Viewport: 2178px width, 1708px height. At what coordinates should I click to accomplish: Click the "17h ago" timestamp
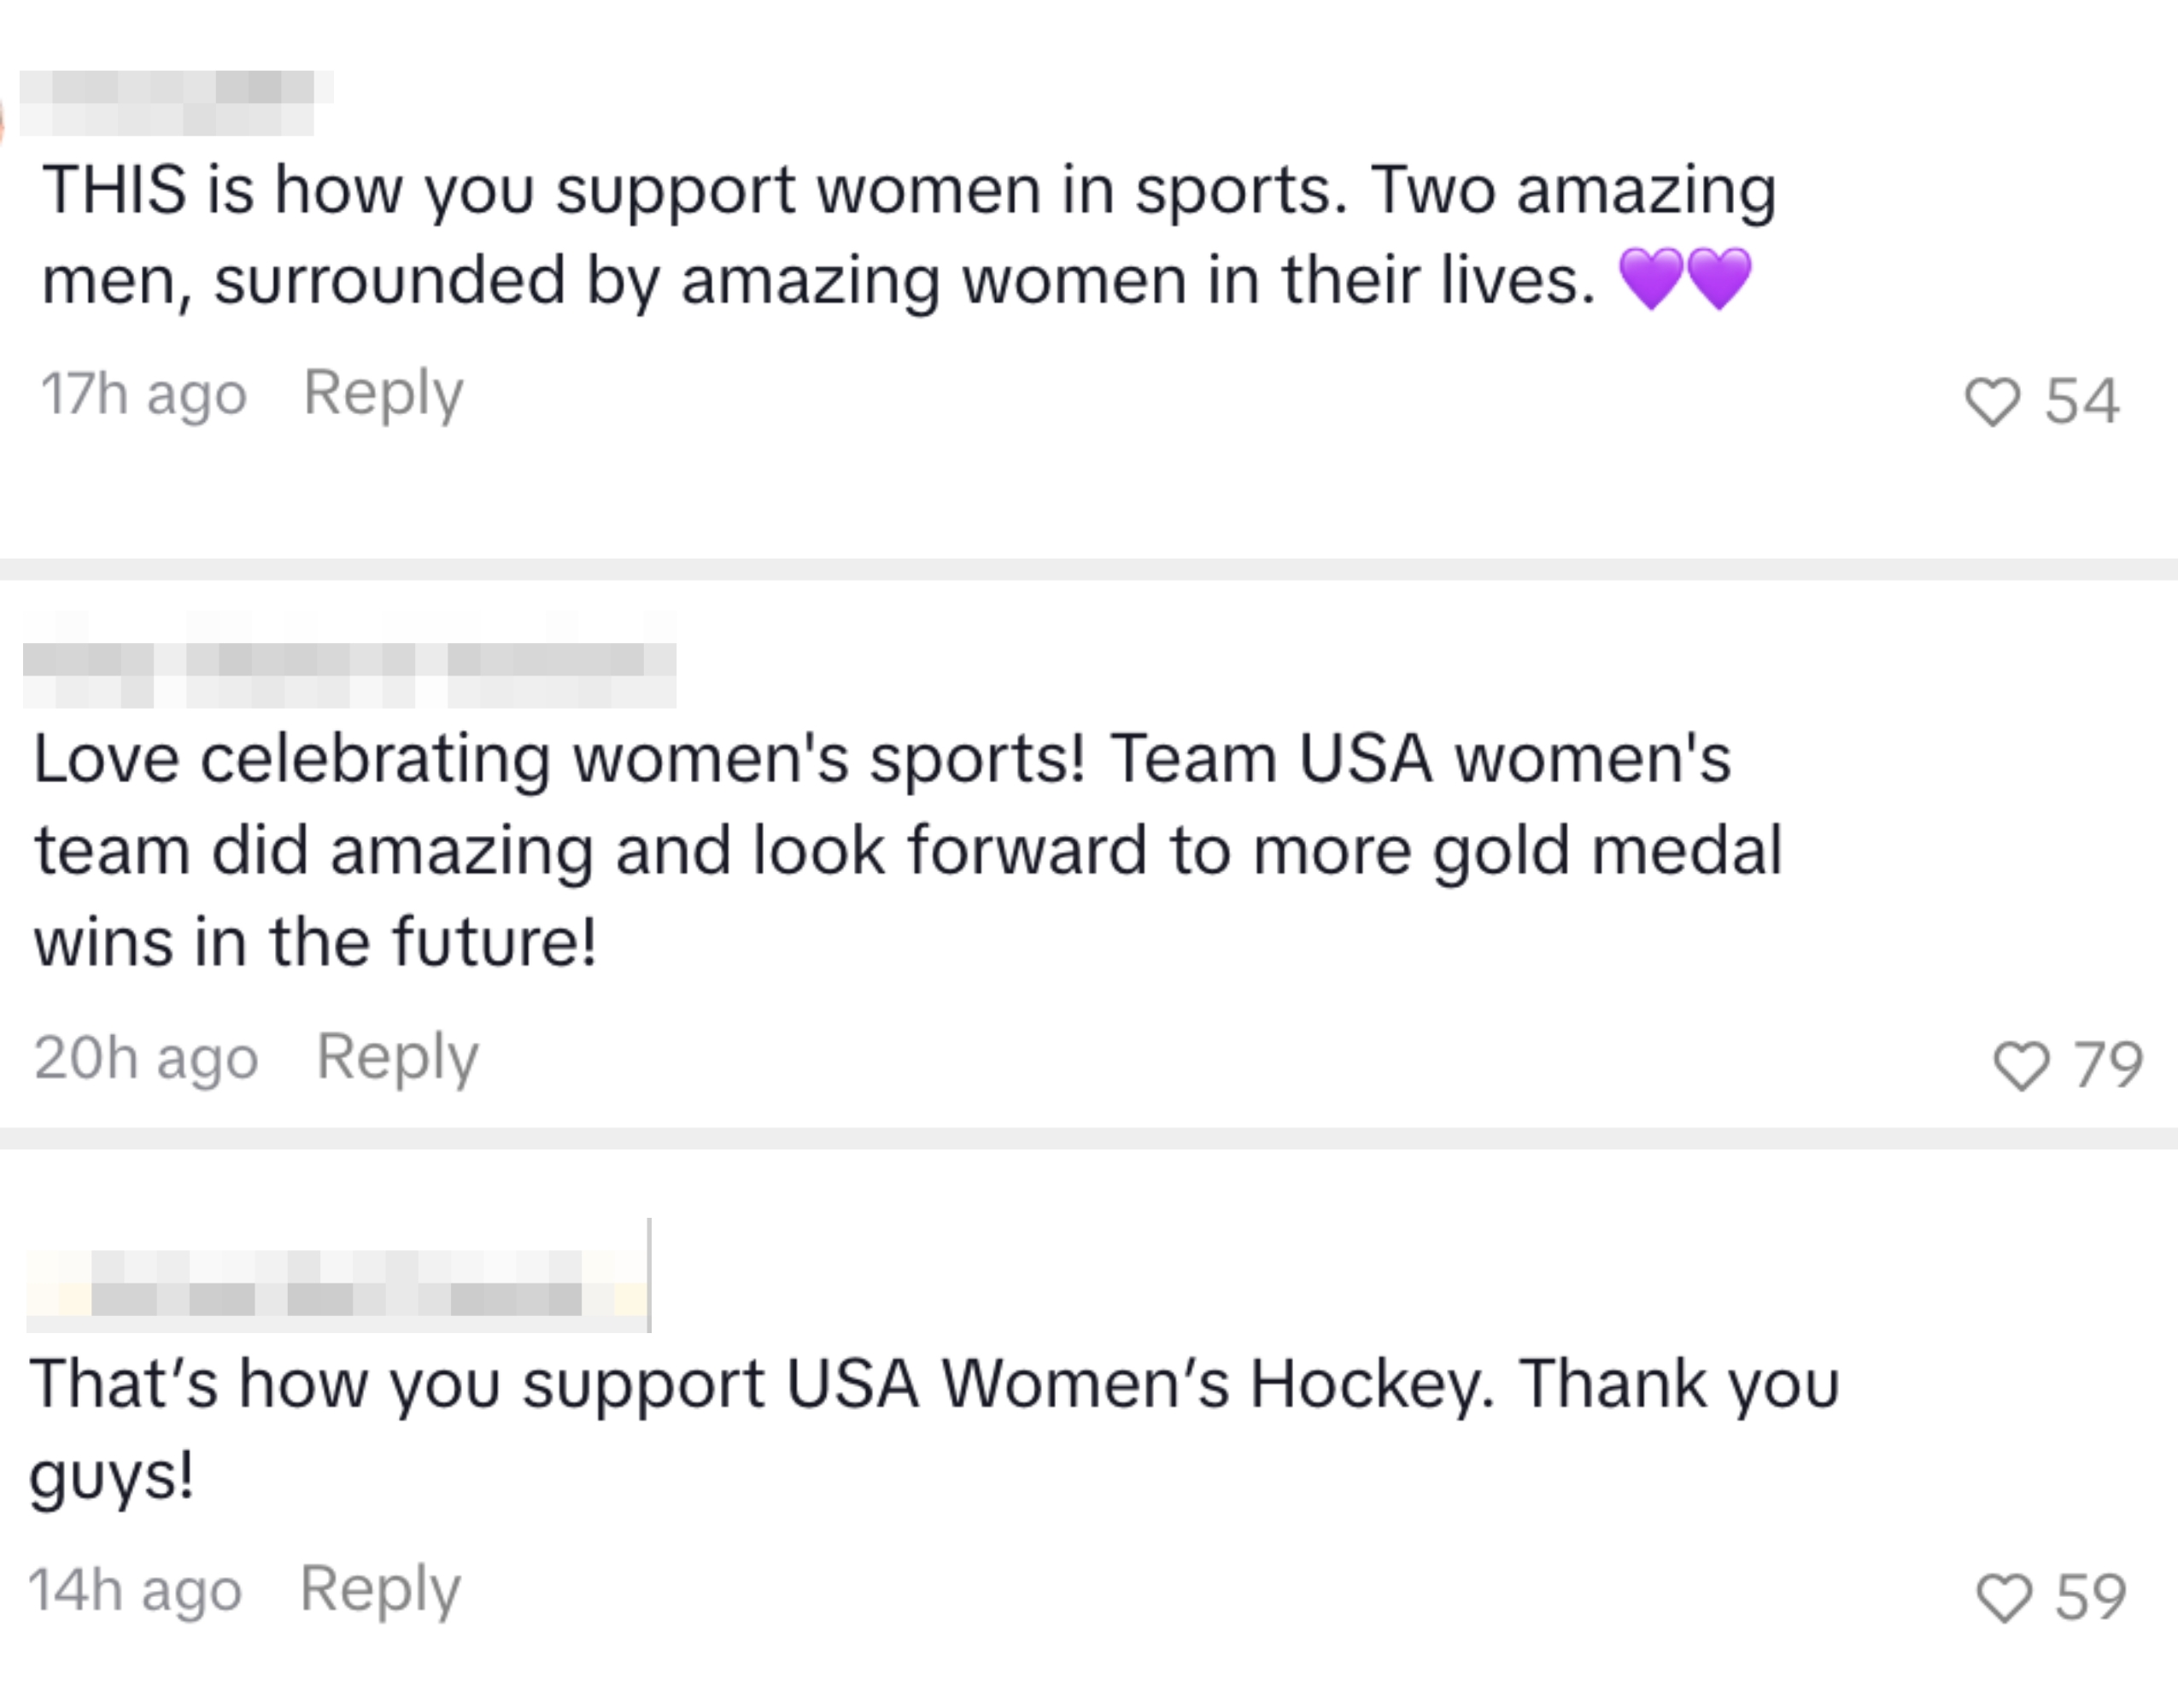(143, 394)
